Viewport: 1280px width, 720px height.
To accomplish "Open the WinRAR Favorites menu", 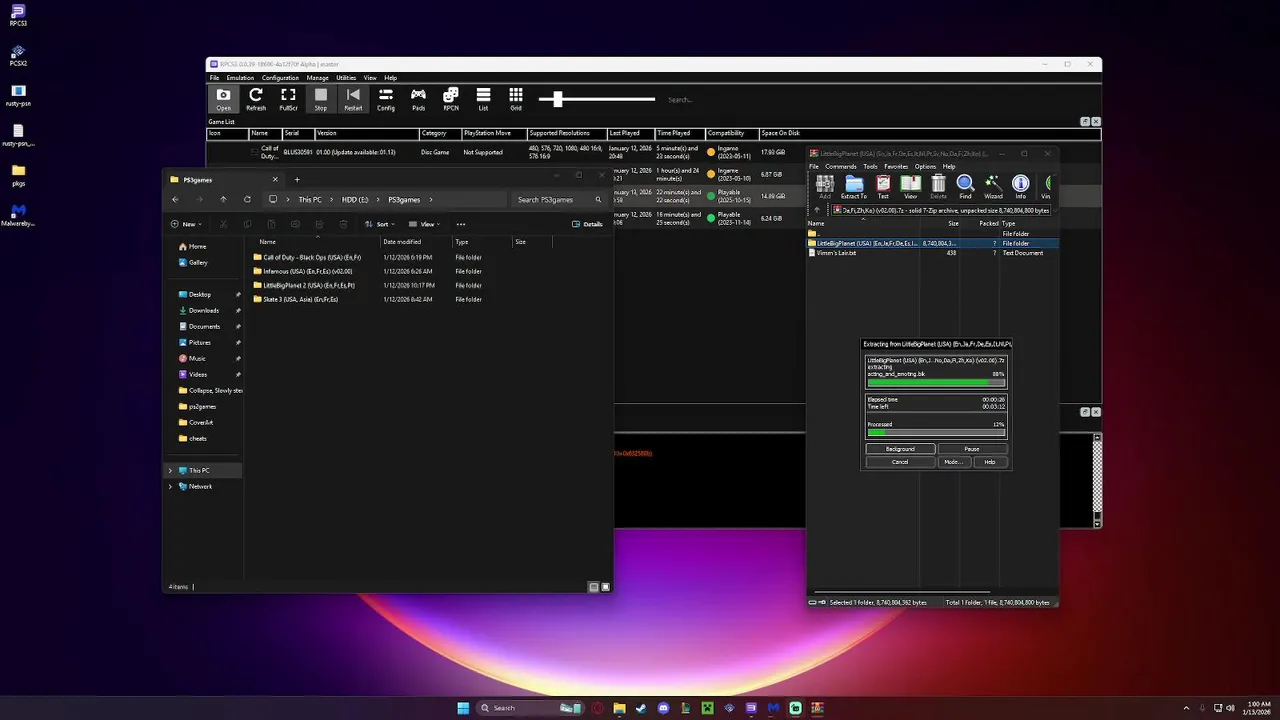I will 896,167.
